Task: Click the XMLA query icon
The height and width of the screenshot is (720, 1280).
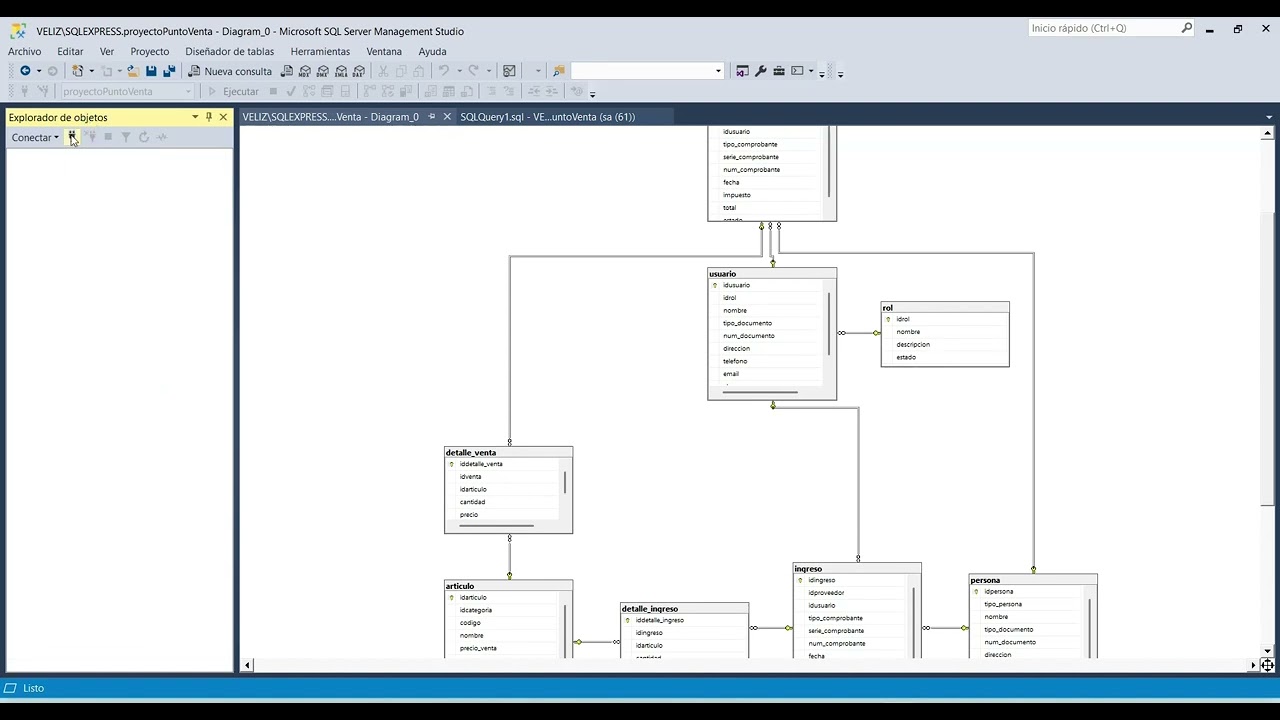Action: 341,71
